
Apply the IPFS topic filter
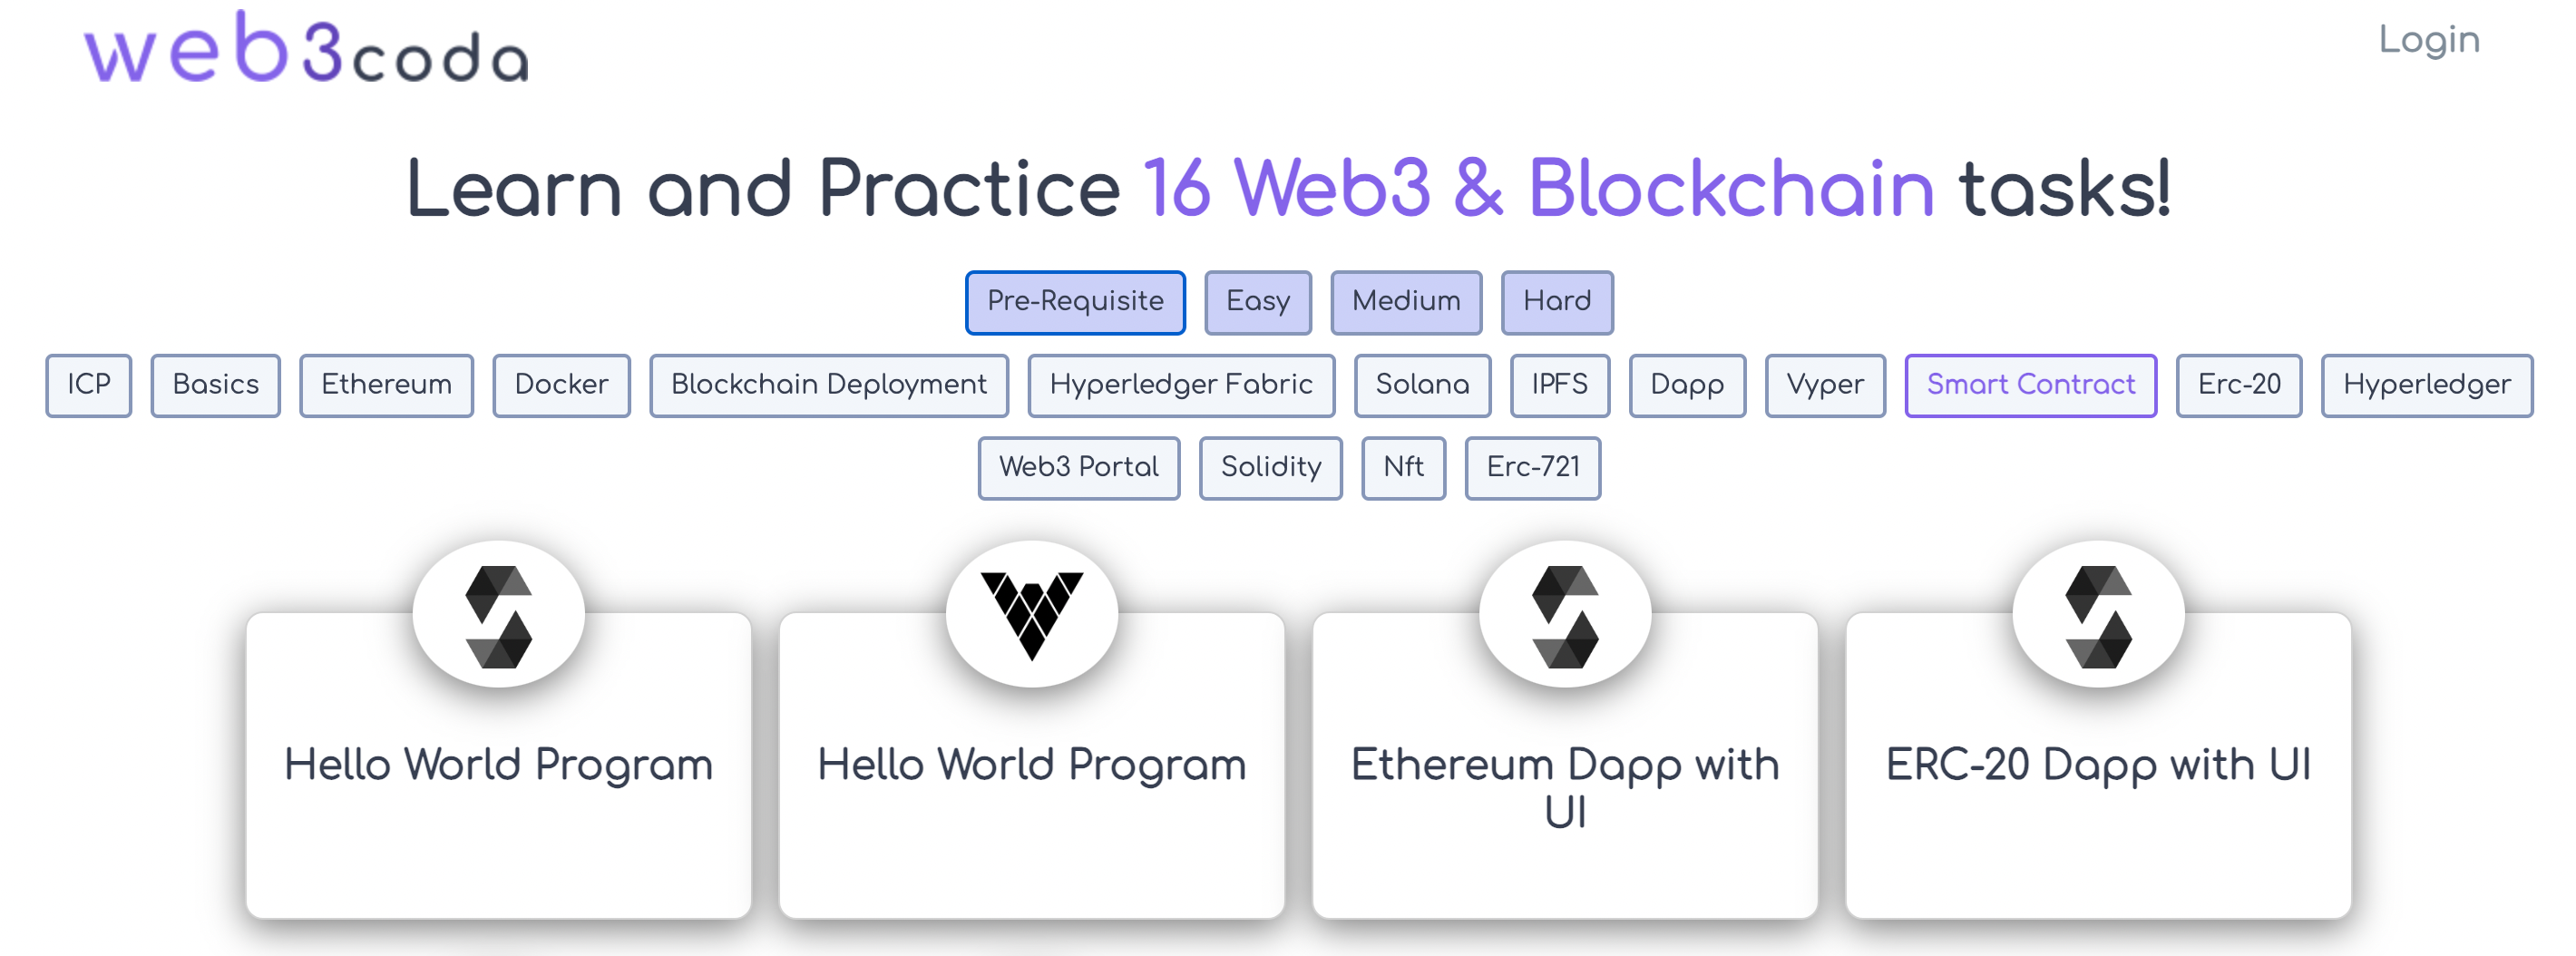click(x=1559, y=385)
